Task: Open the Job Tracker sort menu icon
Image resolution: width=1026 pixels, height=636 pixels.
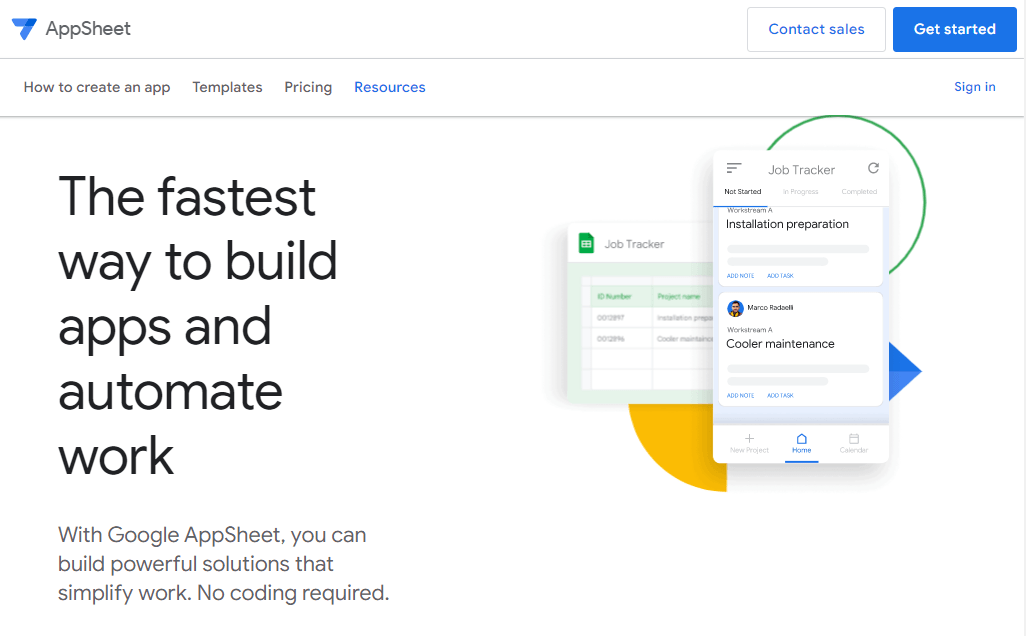Action: [733, 168]
